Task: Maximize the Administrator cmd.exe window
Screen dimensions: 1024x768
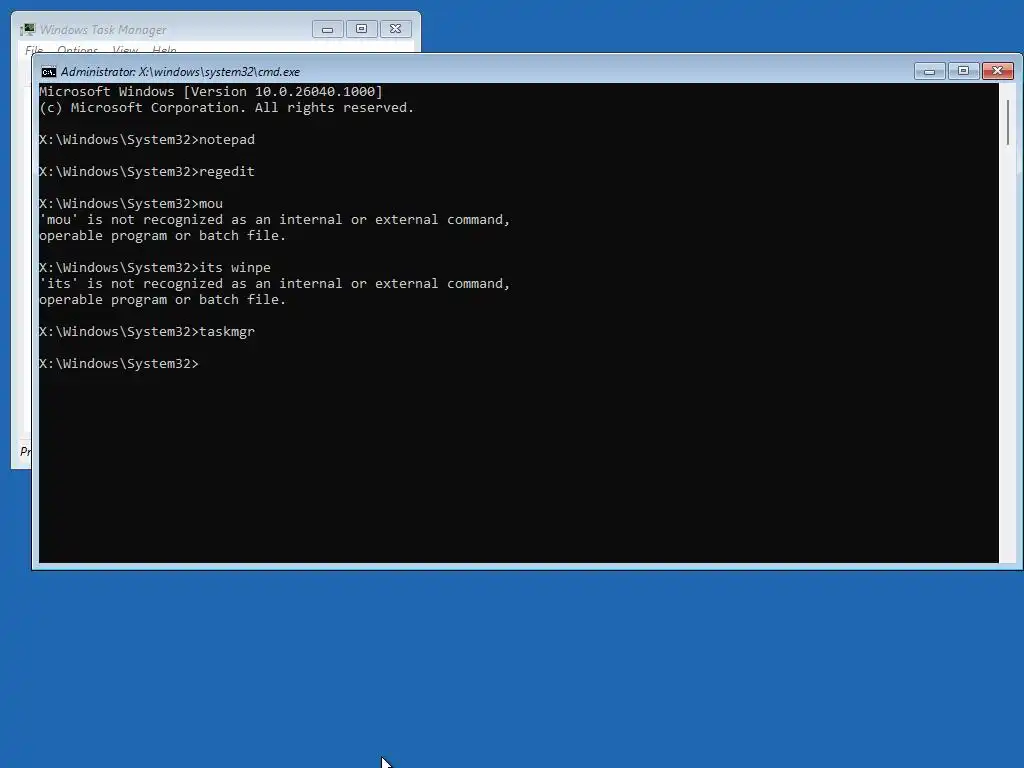Action: click(963, 71)
